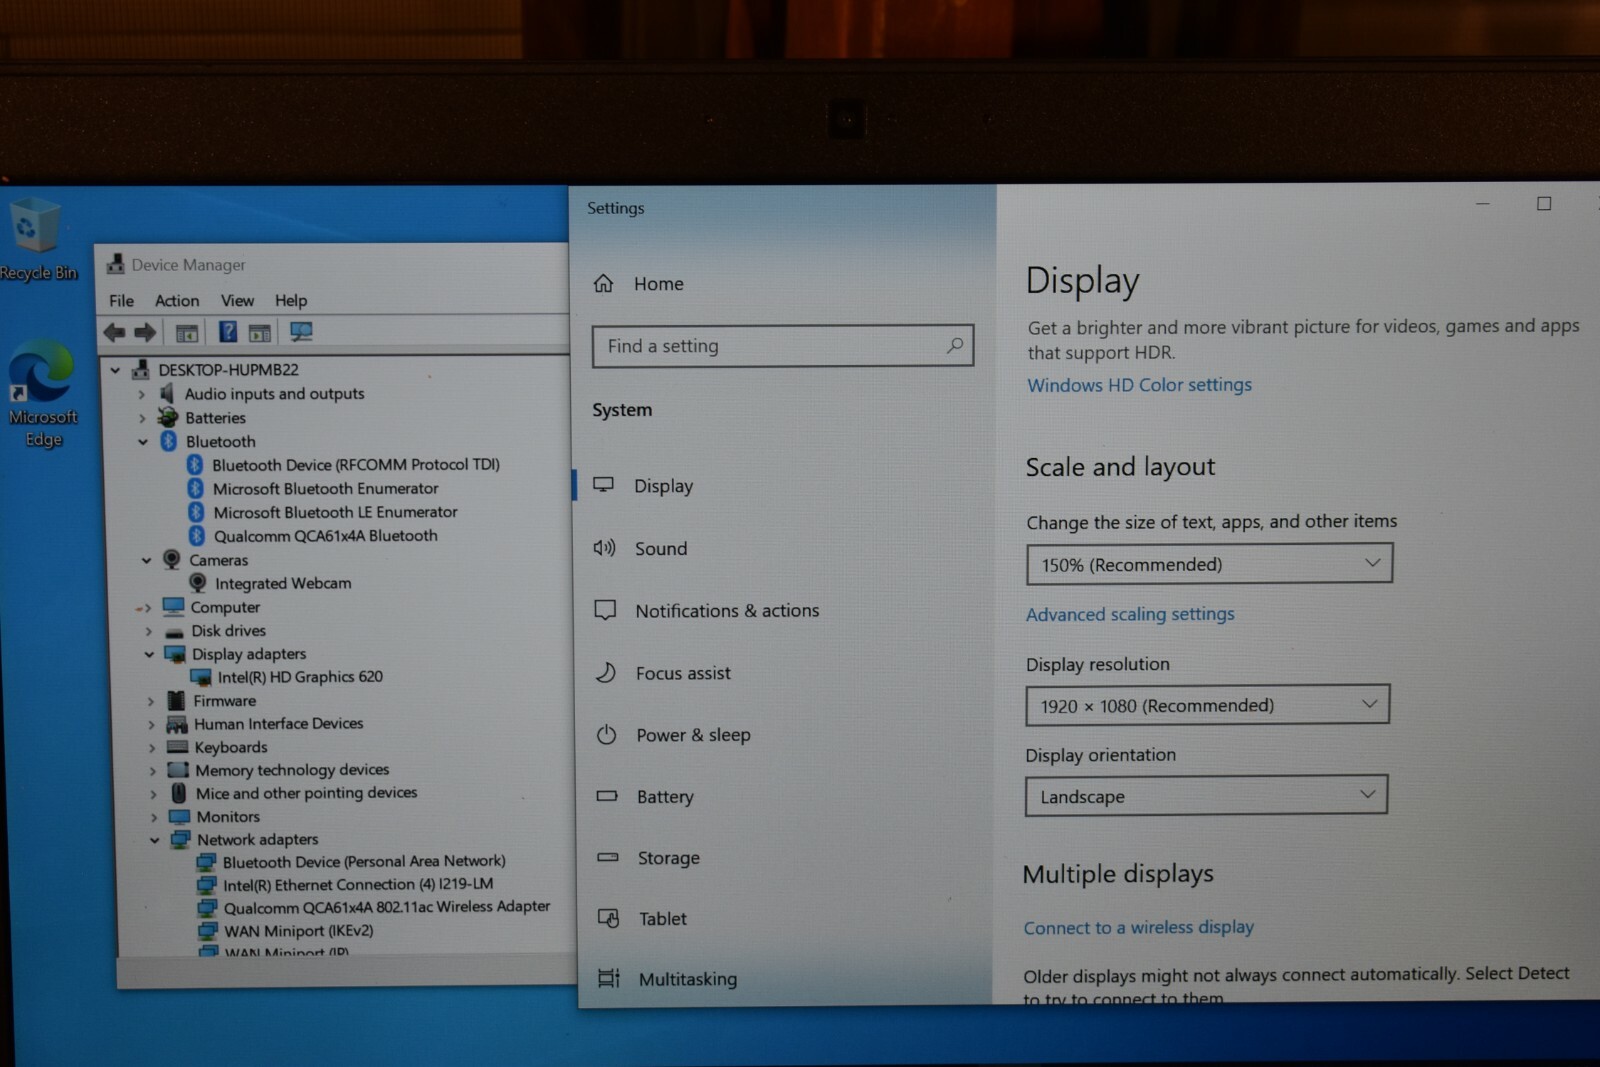The image size is (1600, 1067).
Task: Expand Audio inputs and outputs
Action: pos(141,394)
